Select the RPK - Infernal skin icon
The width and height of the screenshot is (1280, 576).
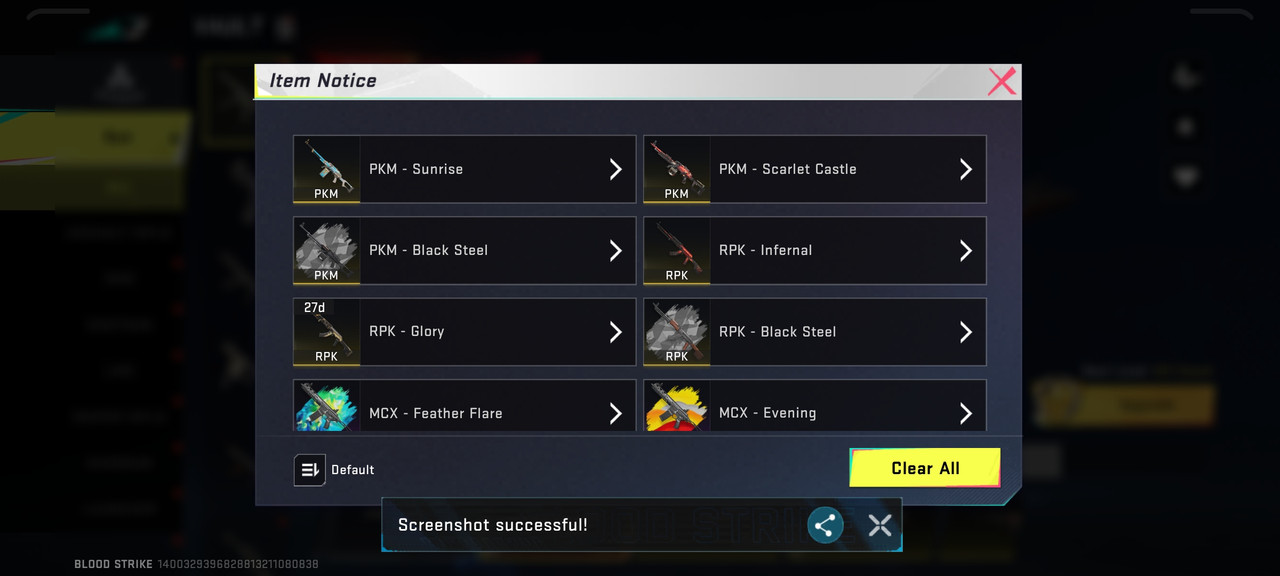click(677, 250)
